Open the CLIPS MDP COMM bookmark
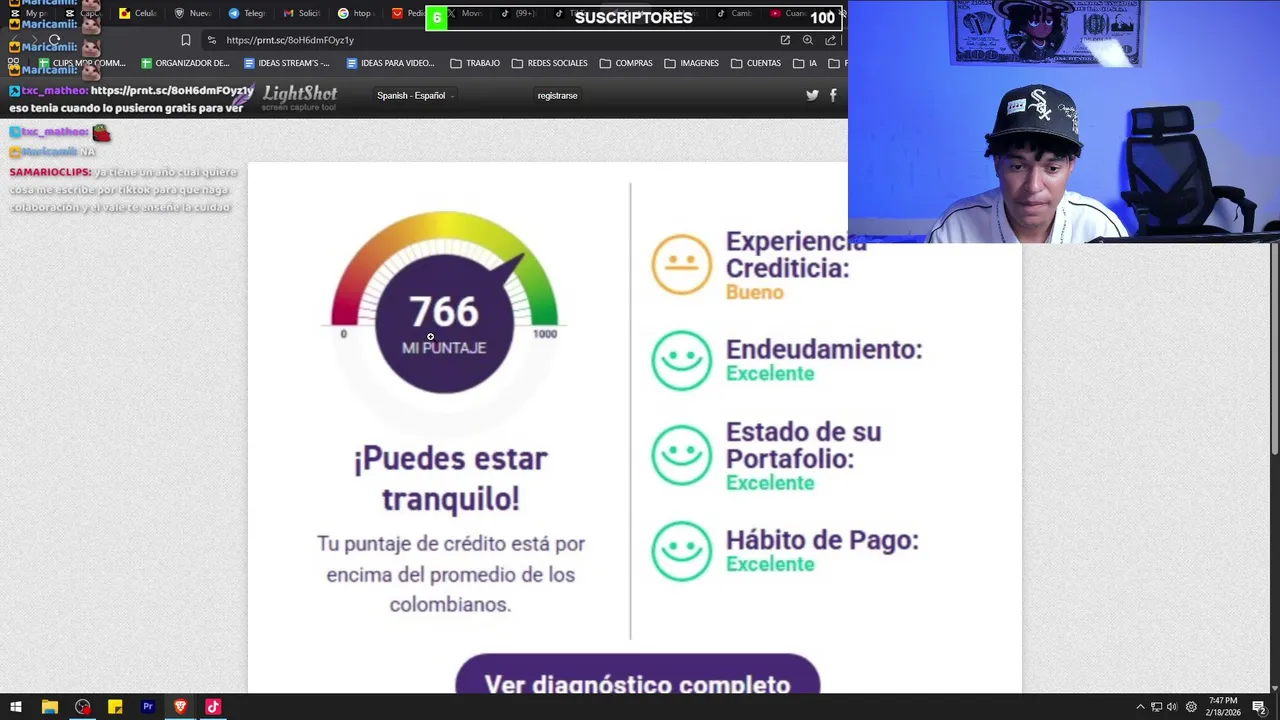Viewport: 1280px width, 720px height. tap(81, 63)
